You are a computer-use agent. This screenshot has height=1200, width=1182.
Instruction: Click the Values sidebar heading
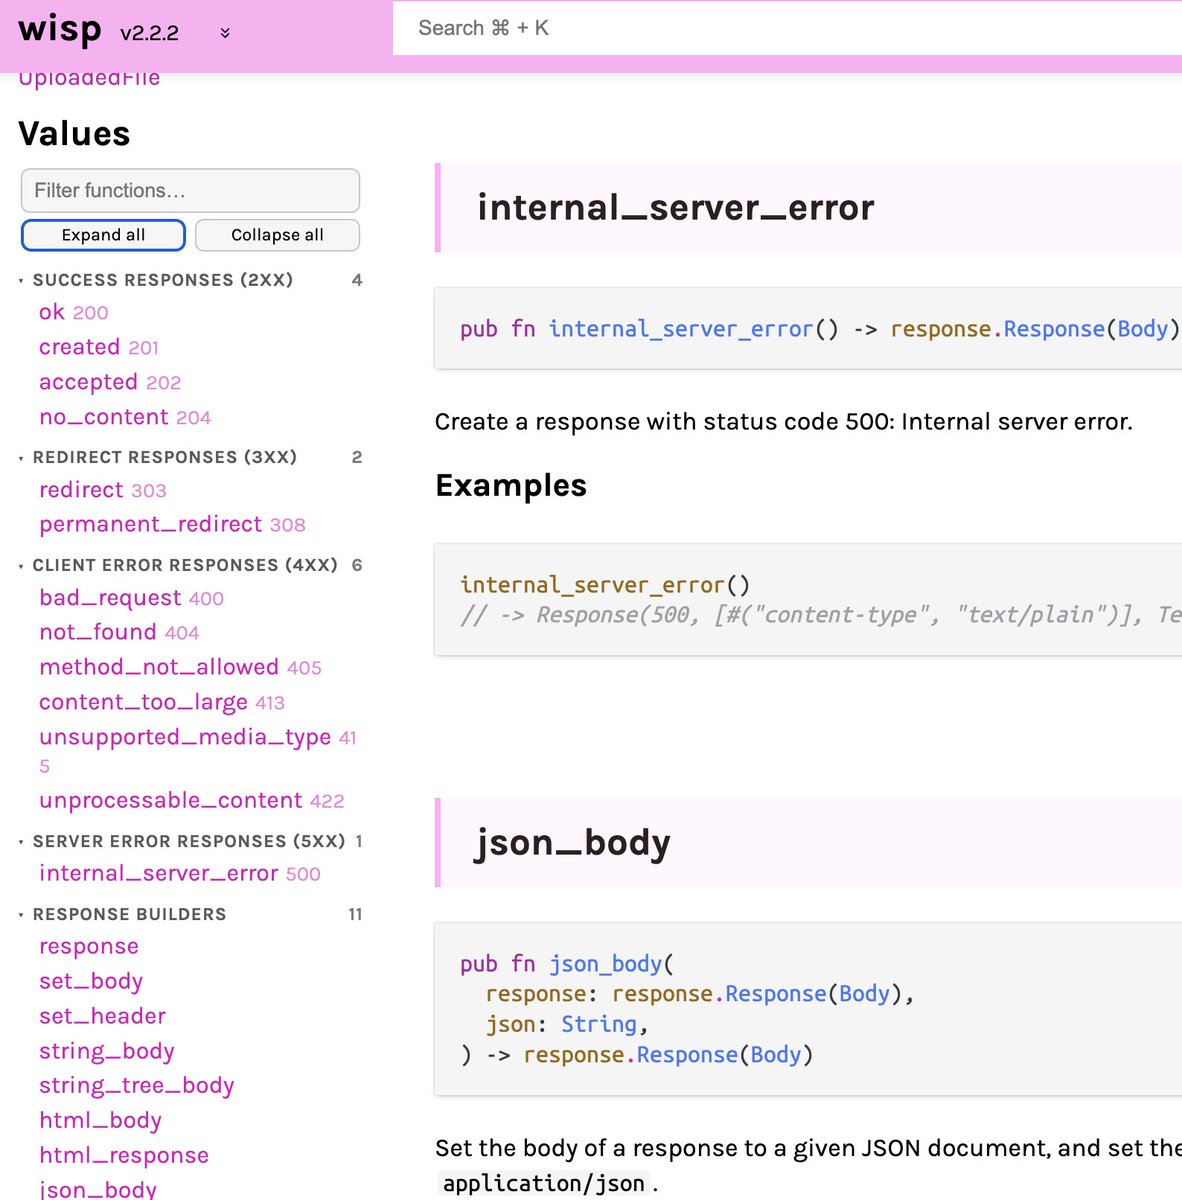[74, 134]
